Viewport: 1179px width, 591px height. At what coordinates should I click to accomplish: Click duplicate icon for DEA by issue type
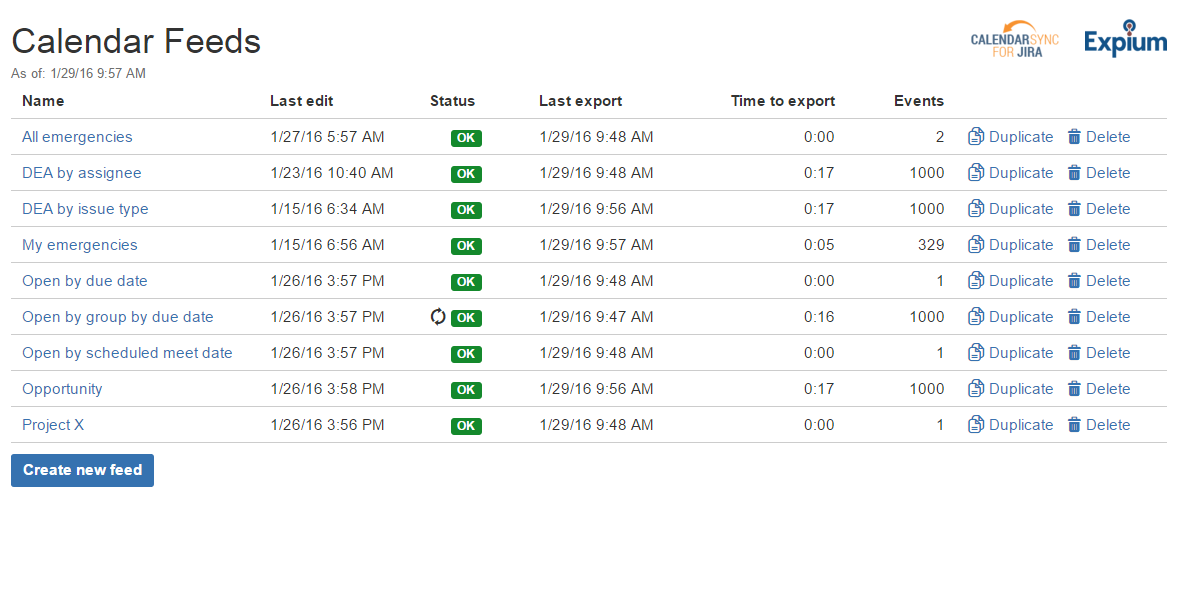tap(976, 209)
